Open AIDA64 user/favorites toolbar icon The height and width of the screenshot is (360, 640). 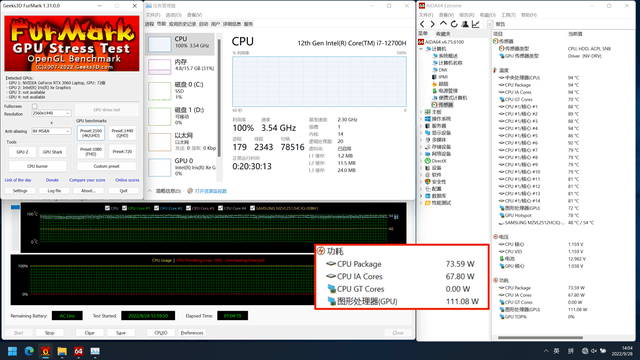point(465,24)
